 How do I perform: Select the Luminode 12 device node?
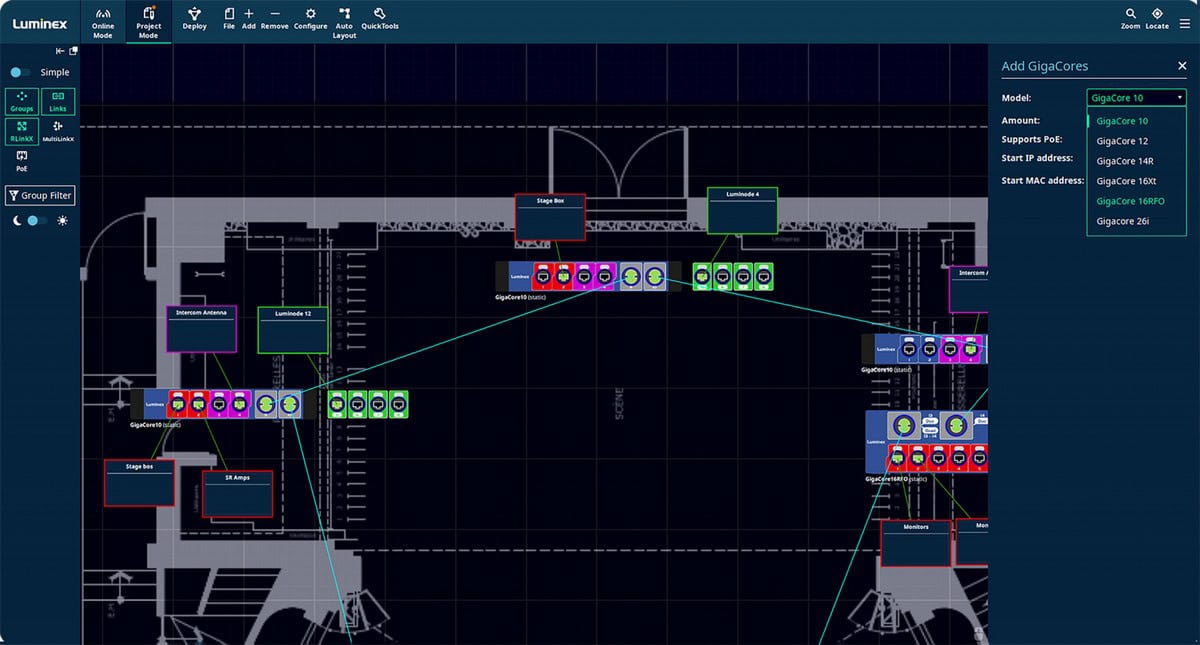tap(293, 330)
